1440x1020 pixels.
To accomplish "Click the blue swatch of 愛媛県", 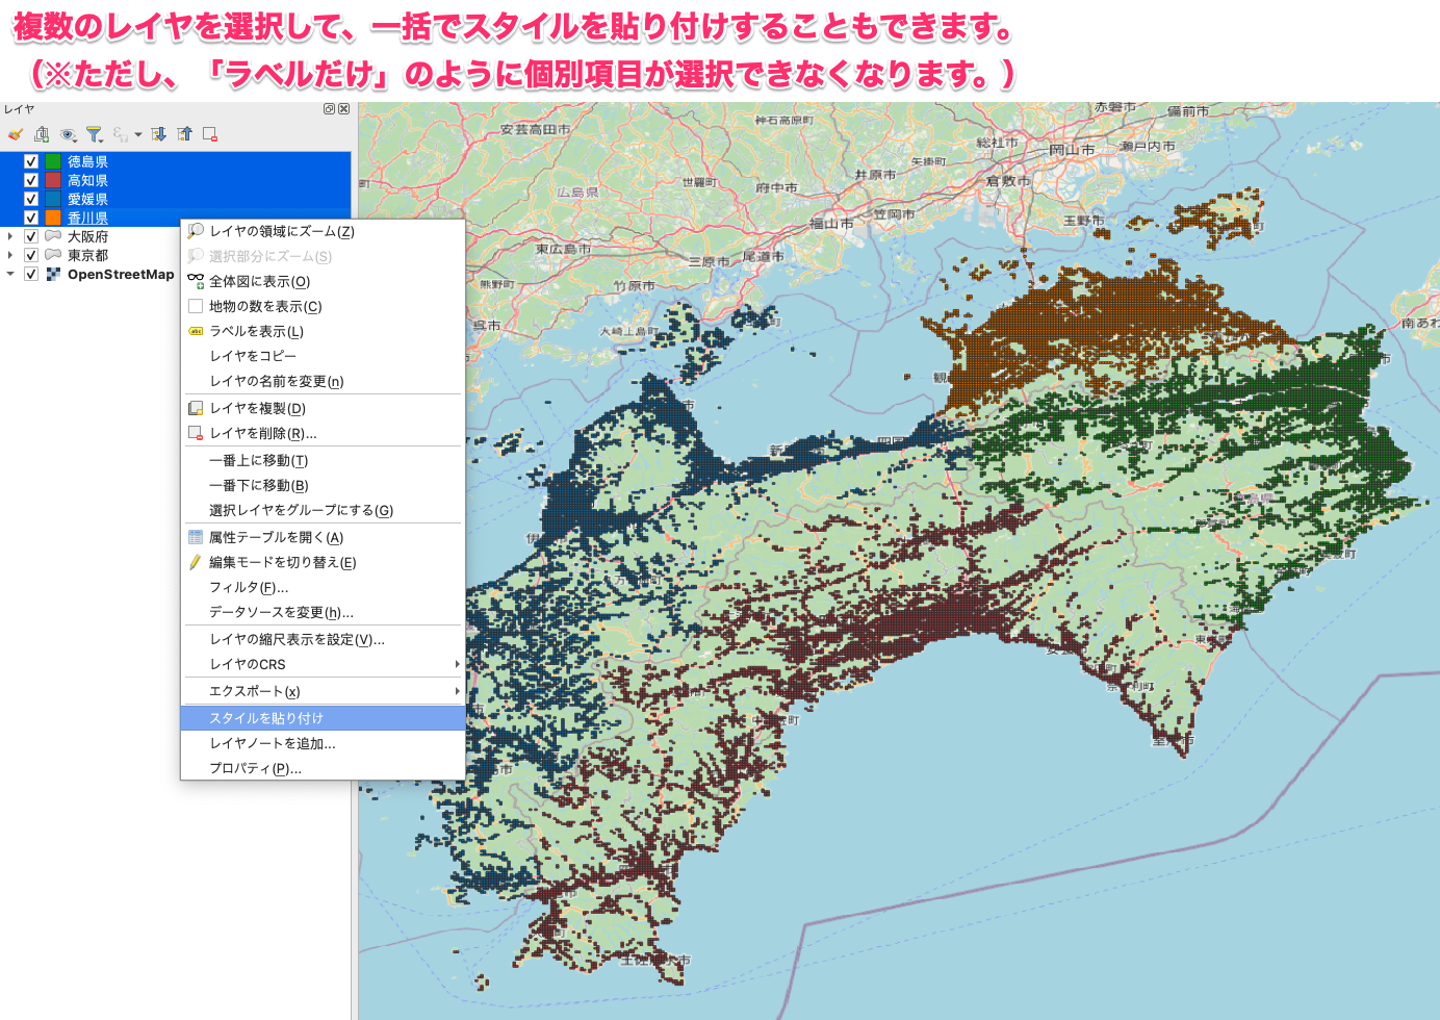I will pyautogui.click(x=53, y=200).
